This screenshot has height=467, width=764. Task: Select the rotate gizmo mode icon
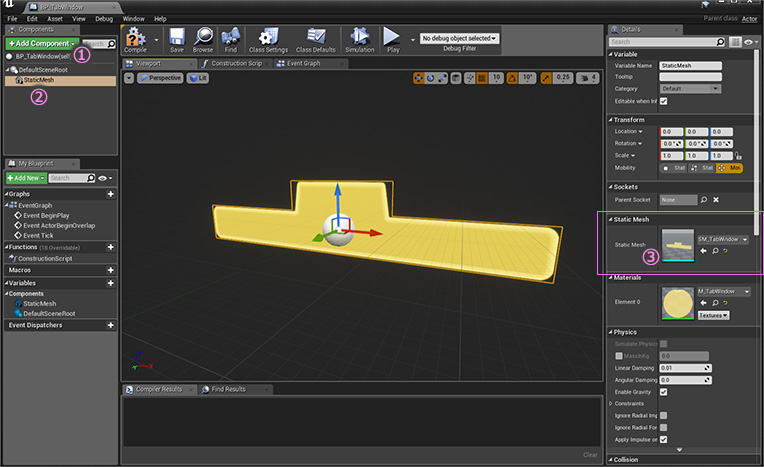point(430,78)
